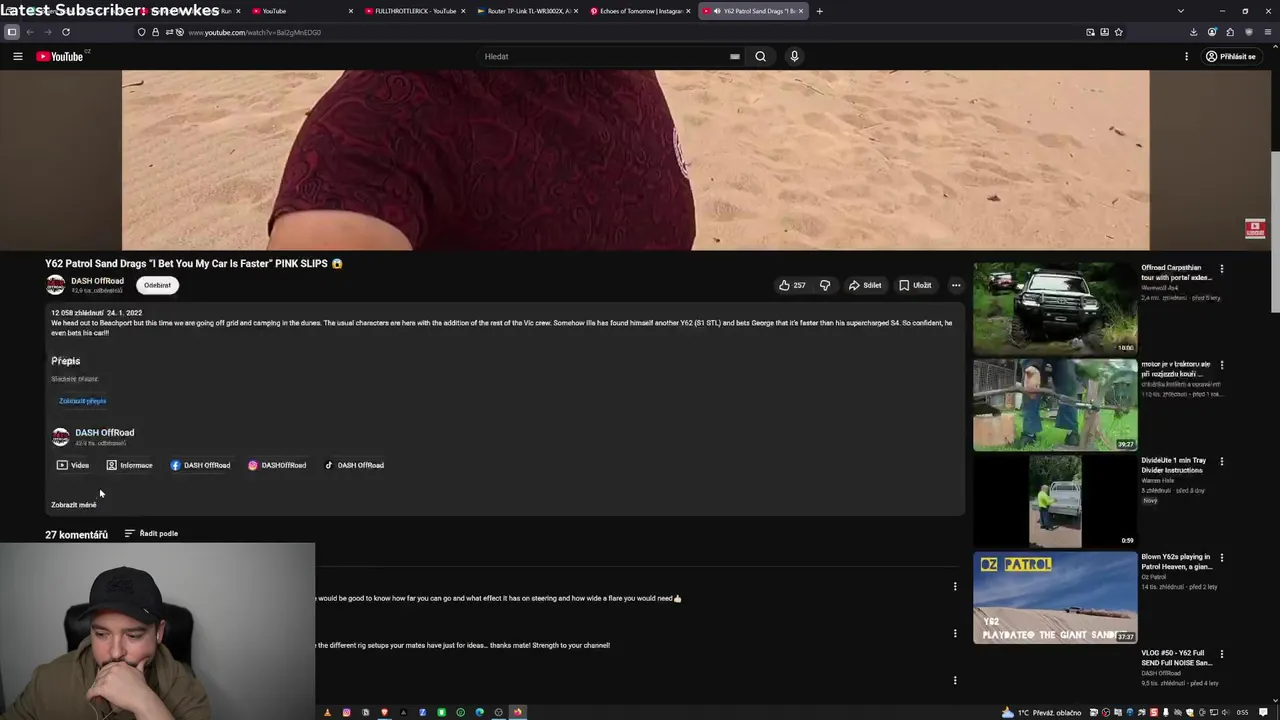Reload the page
Viewport: 1280px width, 720px height.
point(66,32)
